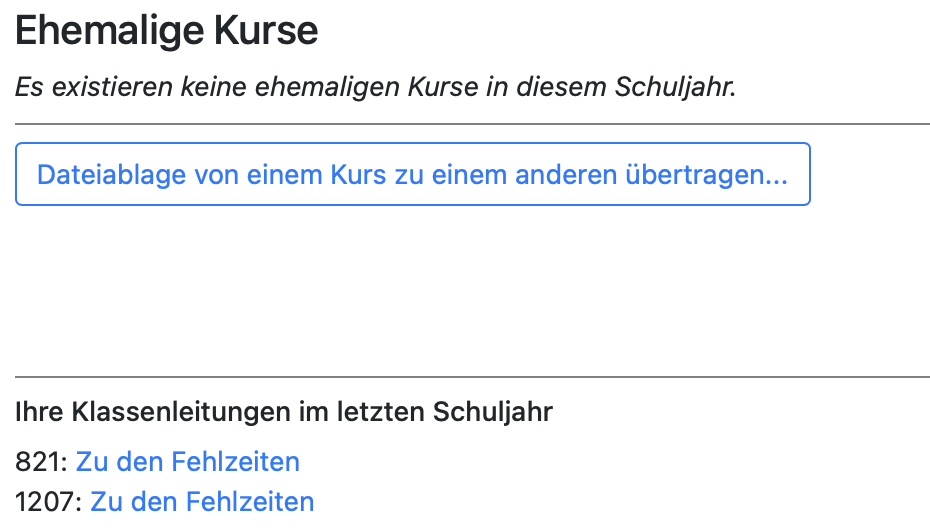This screenshot has width=930, height=532.
Task: Select the Ihre Klassenleitungen im letzten Schuljahr heading
Action: (284, 412)
